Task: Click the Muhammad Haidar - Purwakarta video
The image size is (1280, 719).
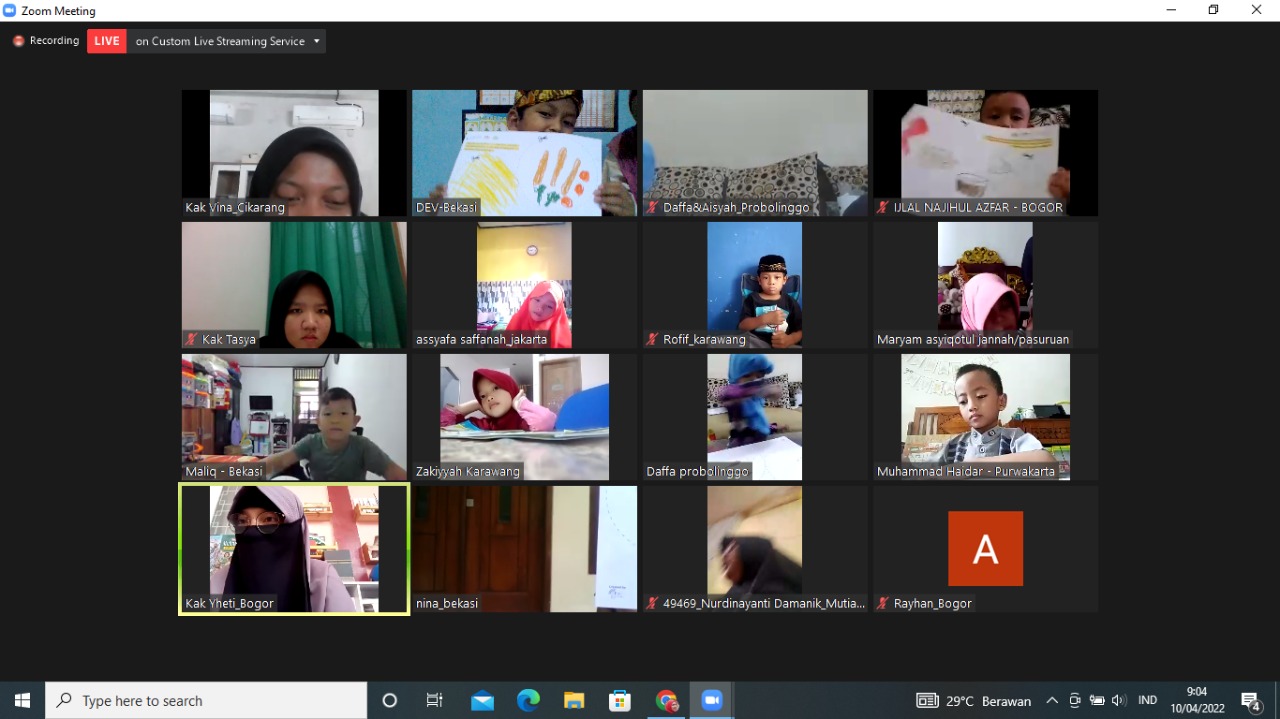Action: point(985,416)
